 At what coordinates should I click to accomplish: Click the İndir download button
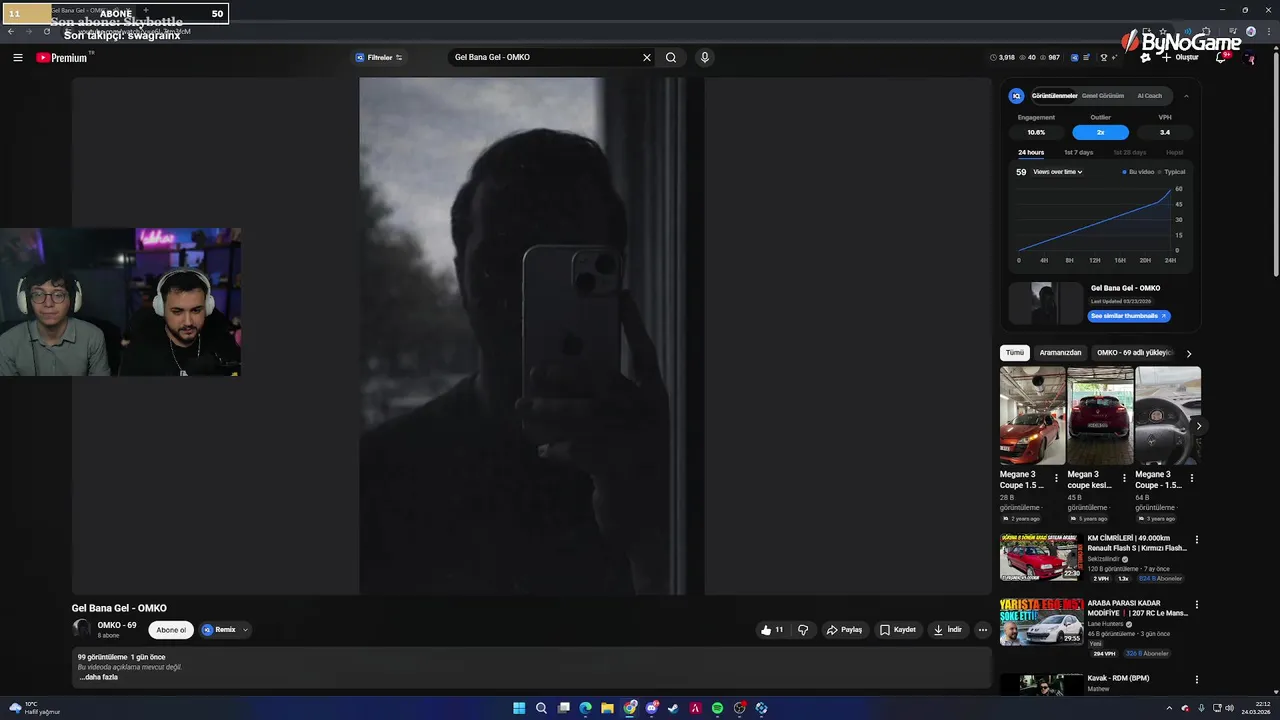(x=947, y=630)
